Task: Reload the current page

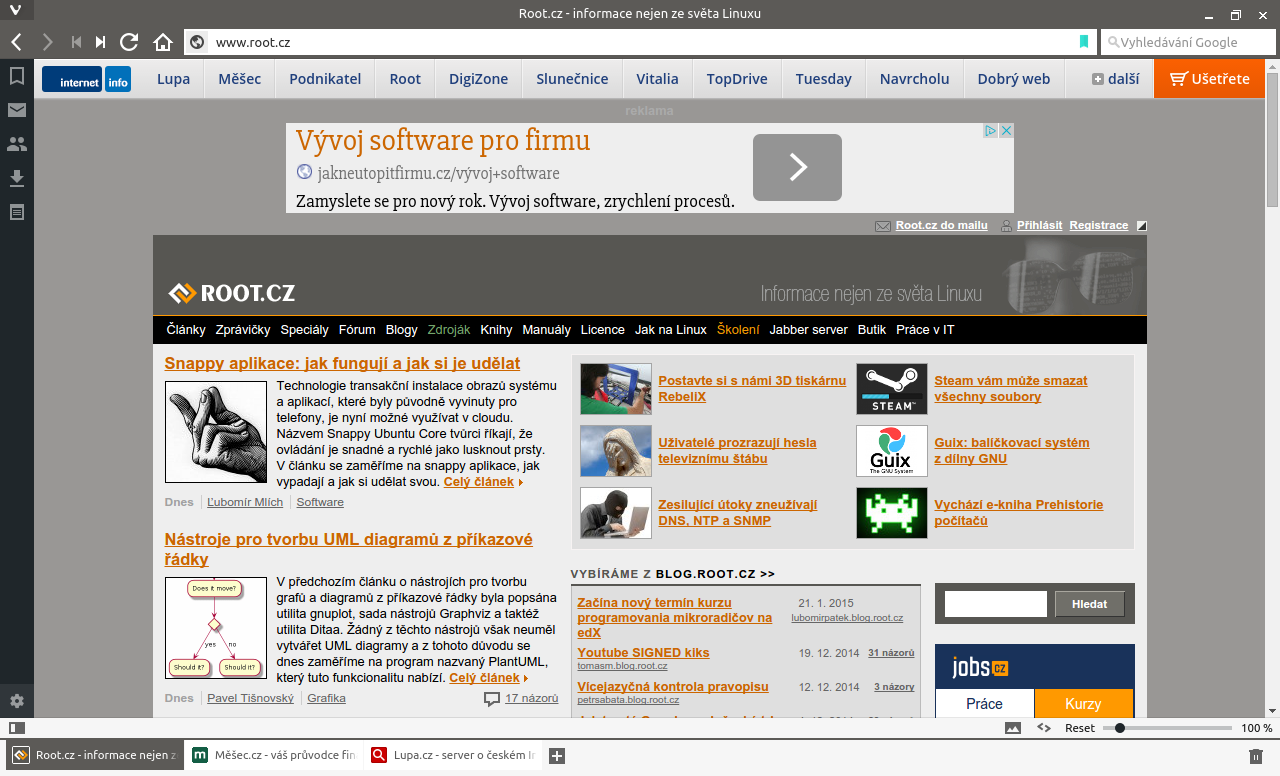Action: [x=129, y=42]
